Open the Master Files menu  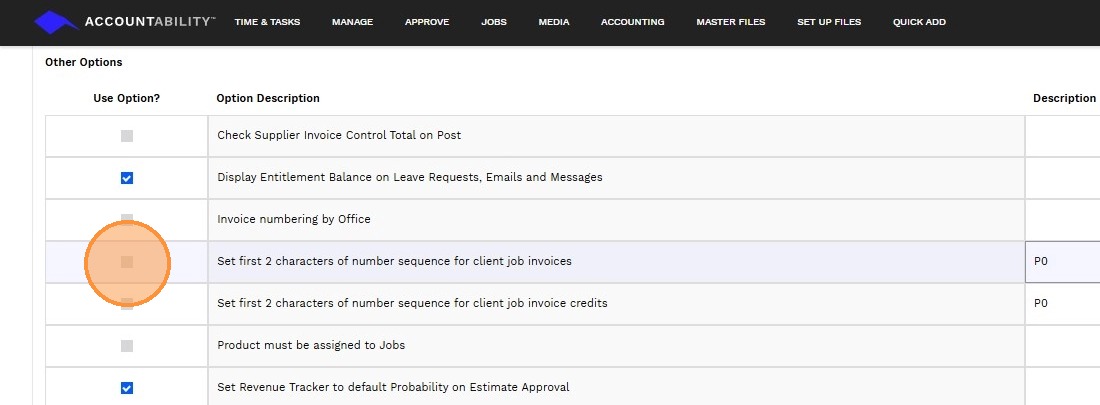(x=731, y=22)
